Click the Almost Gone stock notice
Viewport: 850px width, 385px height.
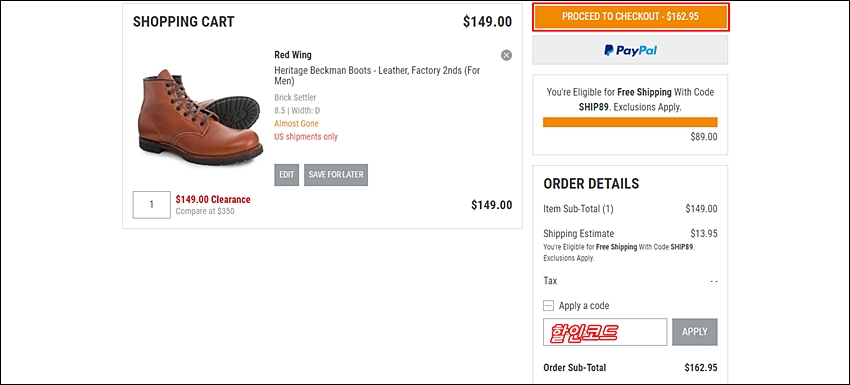coord(297,124)
